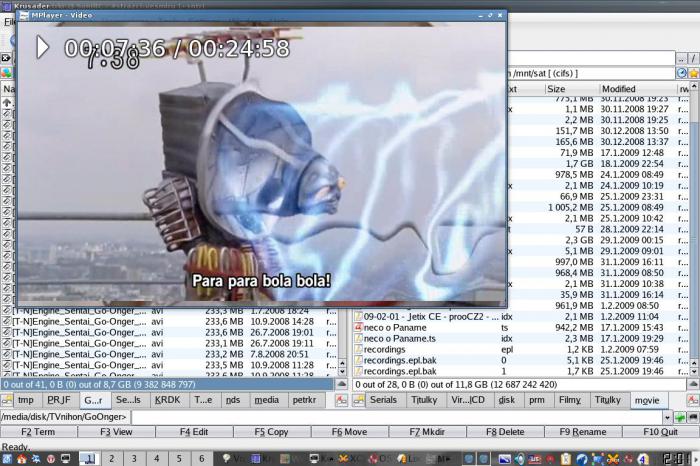Open the Klipper clipboard tray icon
The width and height of the screenshot is (700, 466).
point(566,458)
